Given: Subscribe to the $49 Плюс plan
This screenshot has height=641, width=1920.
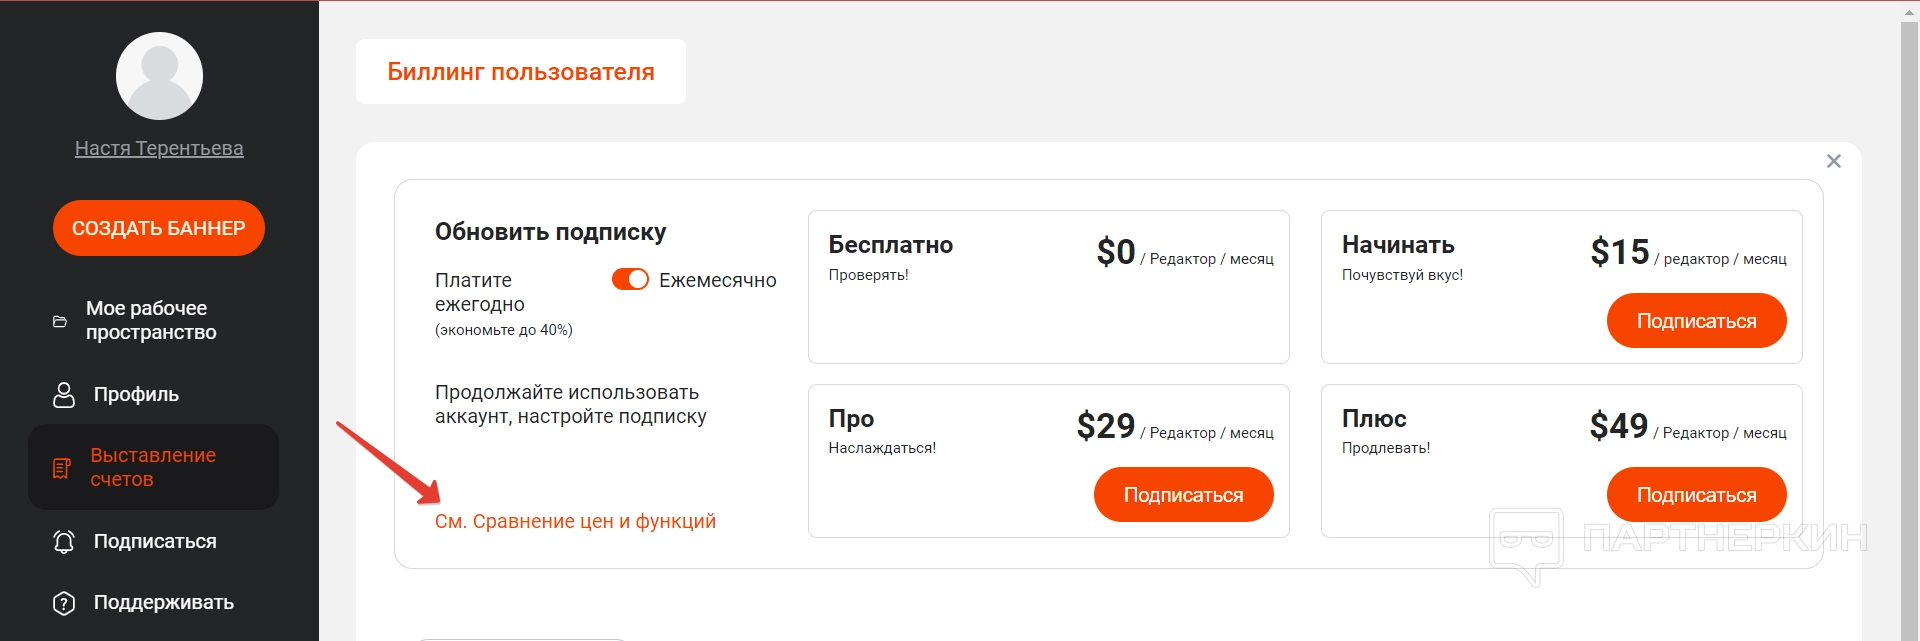Looking at the screenshot, I should click(x=1696, y=495).
